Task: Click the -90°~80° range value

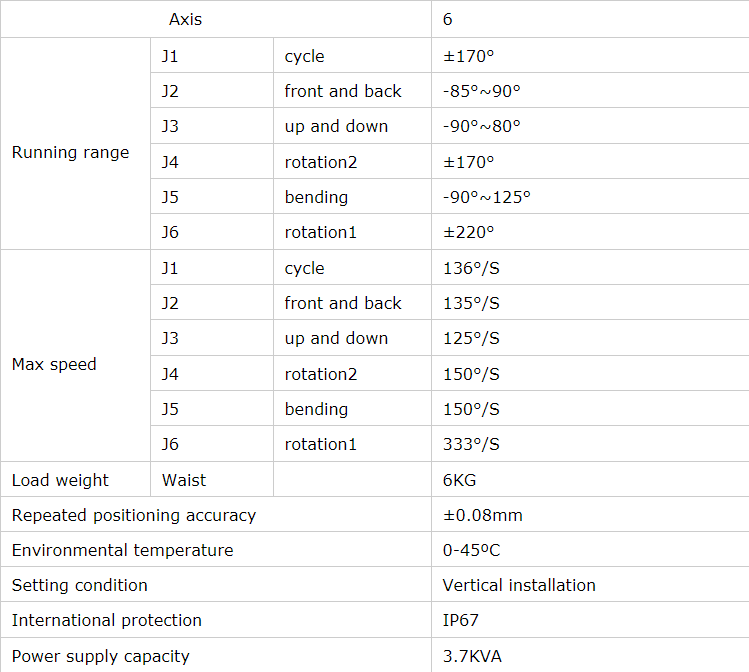Action: coord(482,126)
